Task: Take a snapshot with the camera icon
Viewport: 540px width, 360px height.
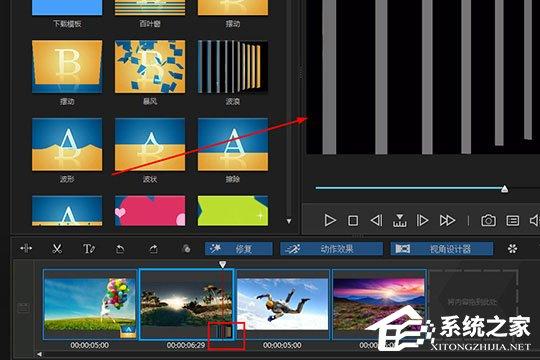Action: pos(488,220)
